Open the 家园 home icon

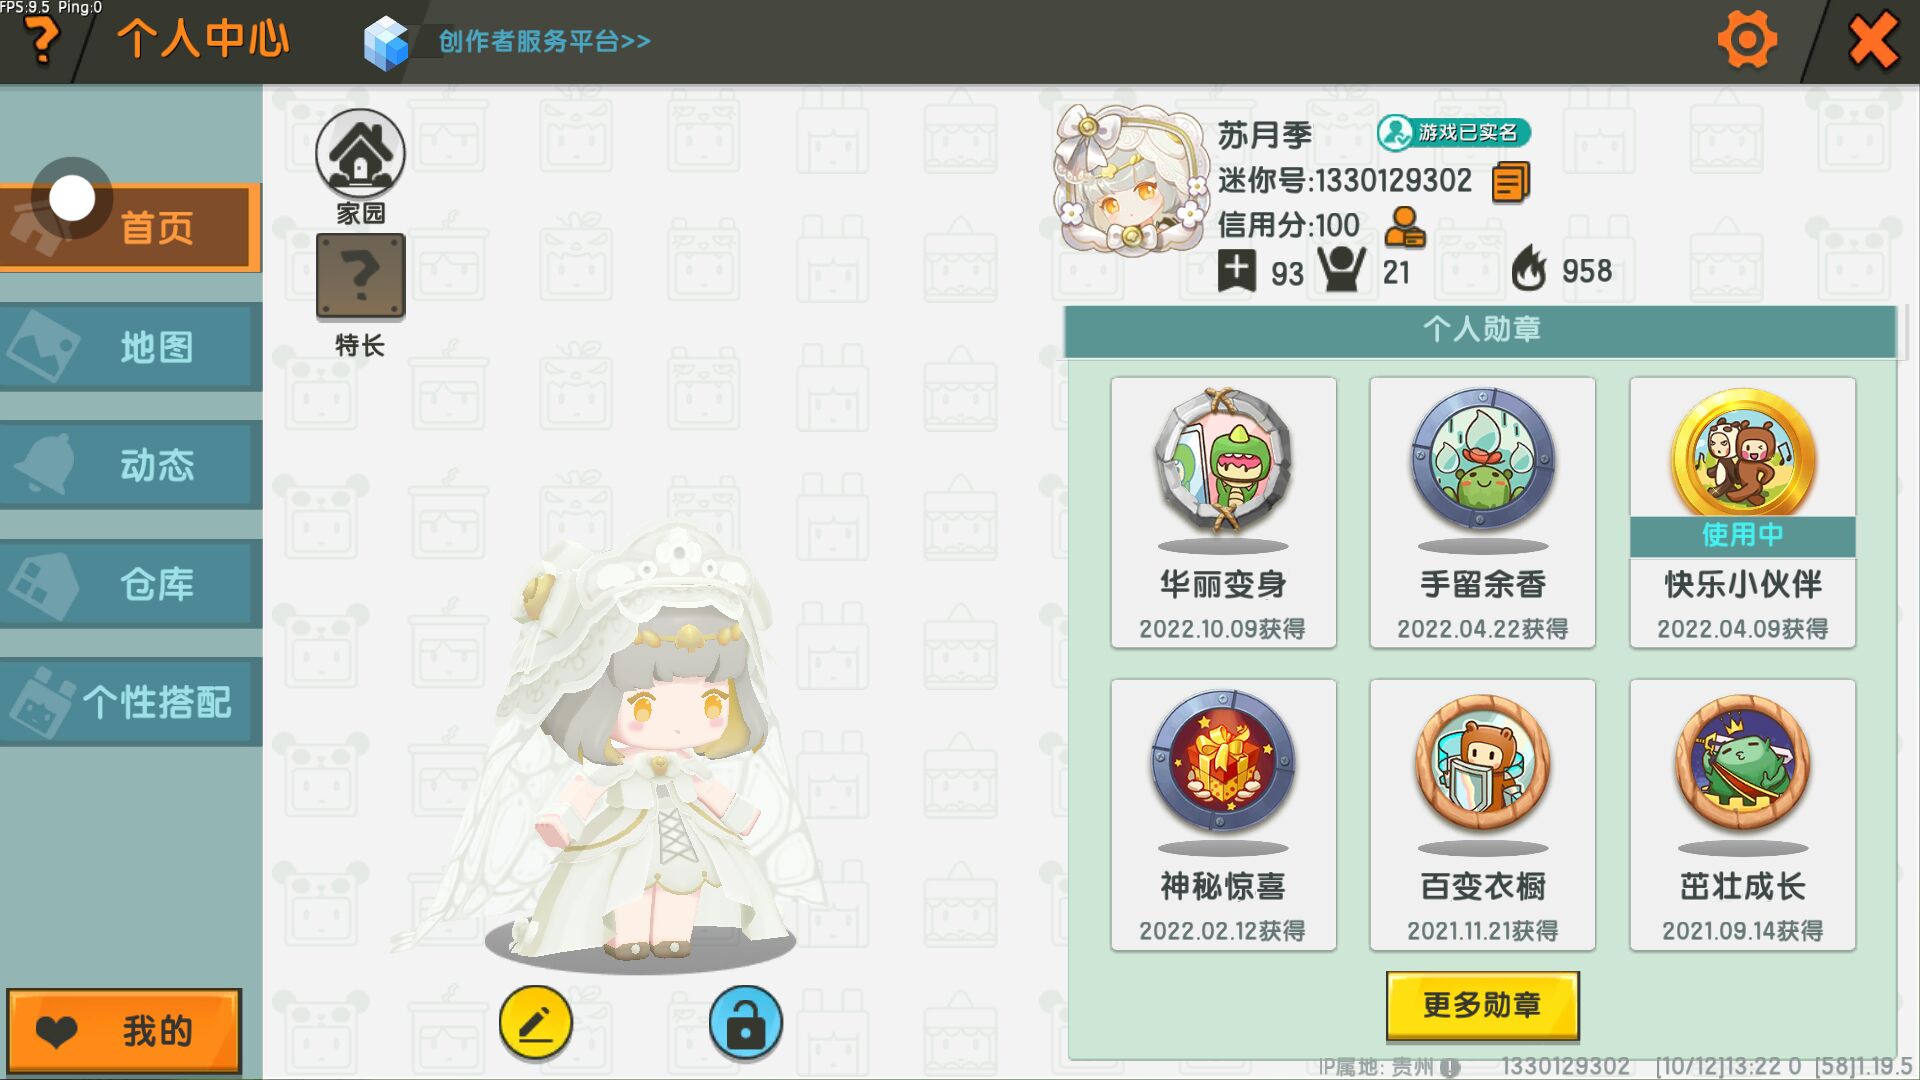[x=360, y=154]
